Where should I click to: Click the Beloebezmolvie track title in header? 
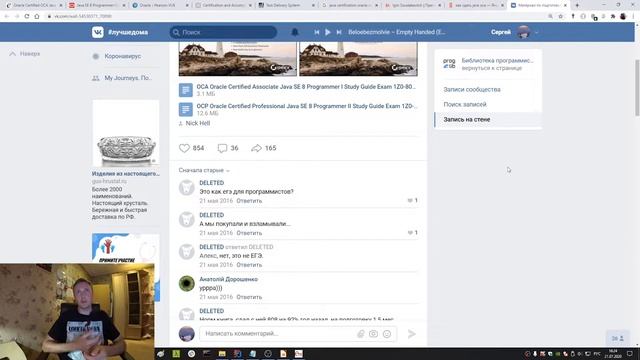396,32
